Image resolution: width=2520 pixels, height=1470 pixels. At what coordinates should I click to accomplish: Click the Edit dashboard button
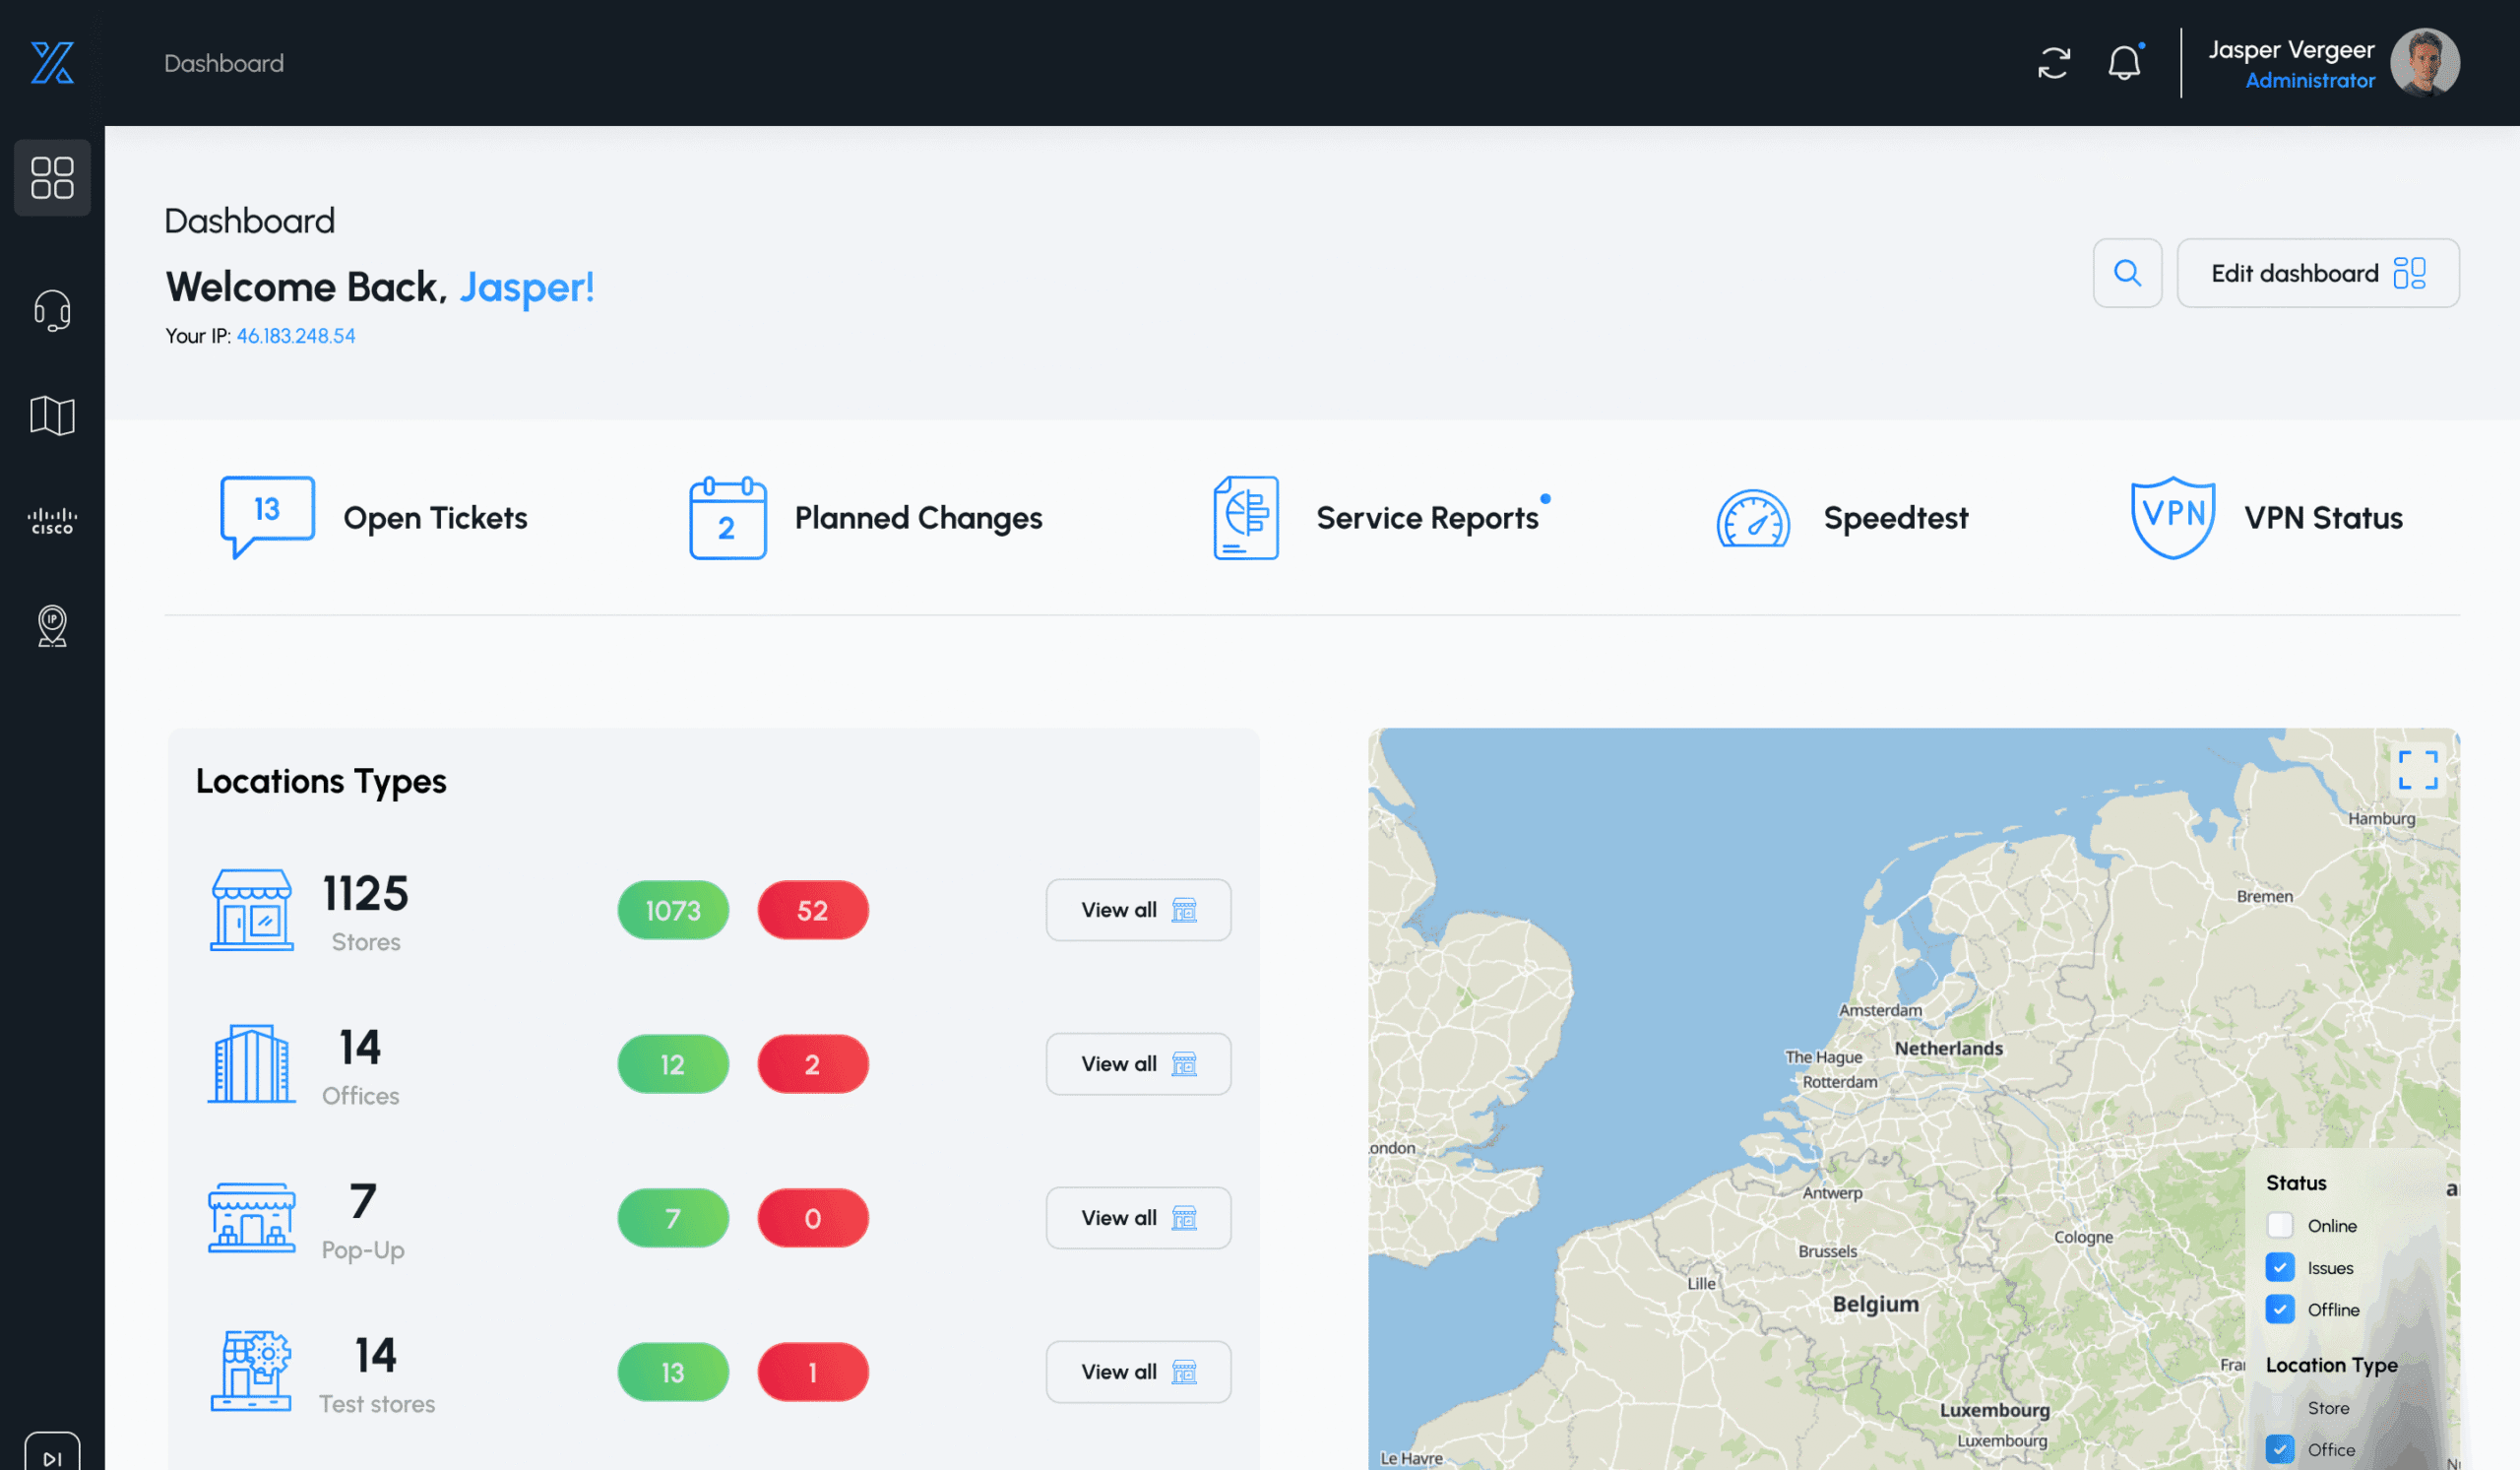[x=2317, y=273]
